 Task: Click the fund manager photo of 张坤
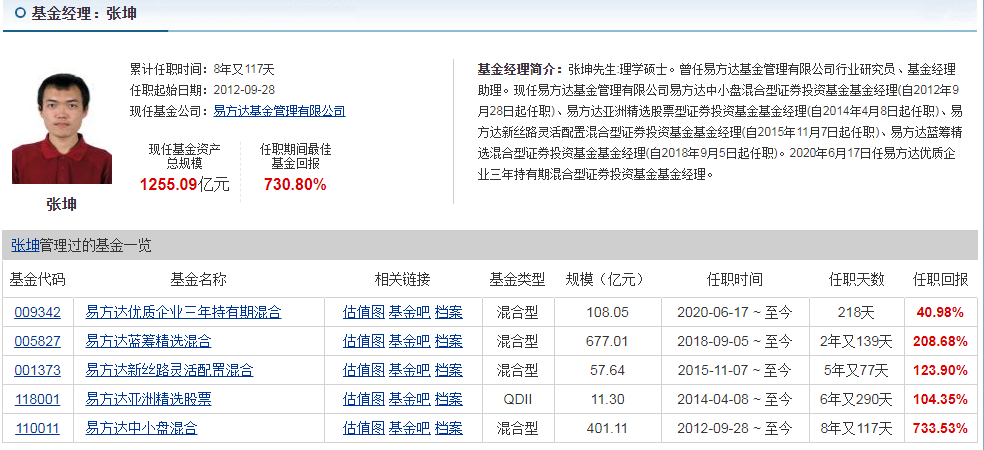pos(62,128)
